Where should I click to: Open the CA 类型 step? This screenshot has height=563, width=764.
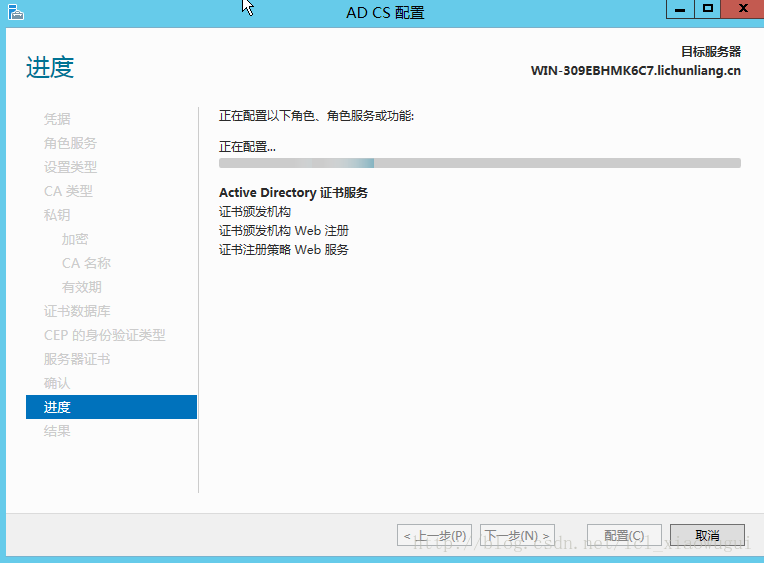tap(68, 191)
